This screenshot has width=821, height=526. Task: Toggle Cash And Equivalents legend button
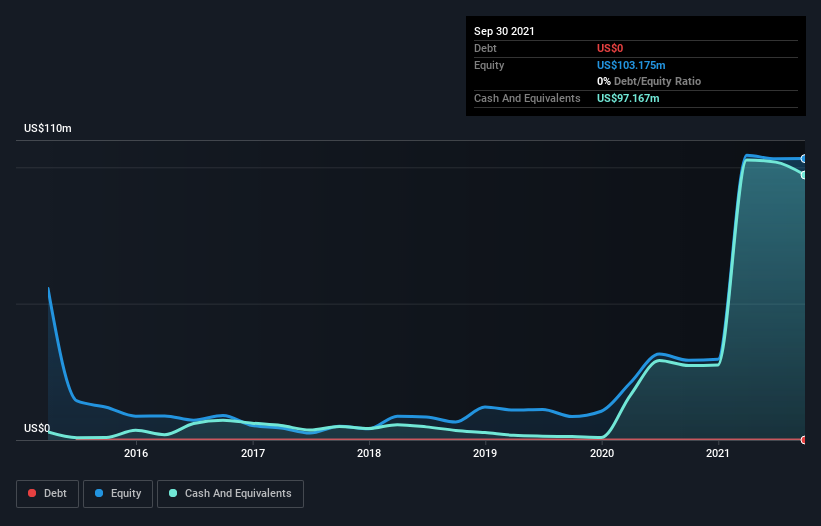230,494
